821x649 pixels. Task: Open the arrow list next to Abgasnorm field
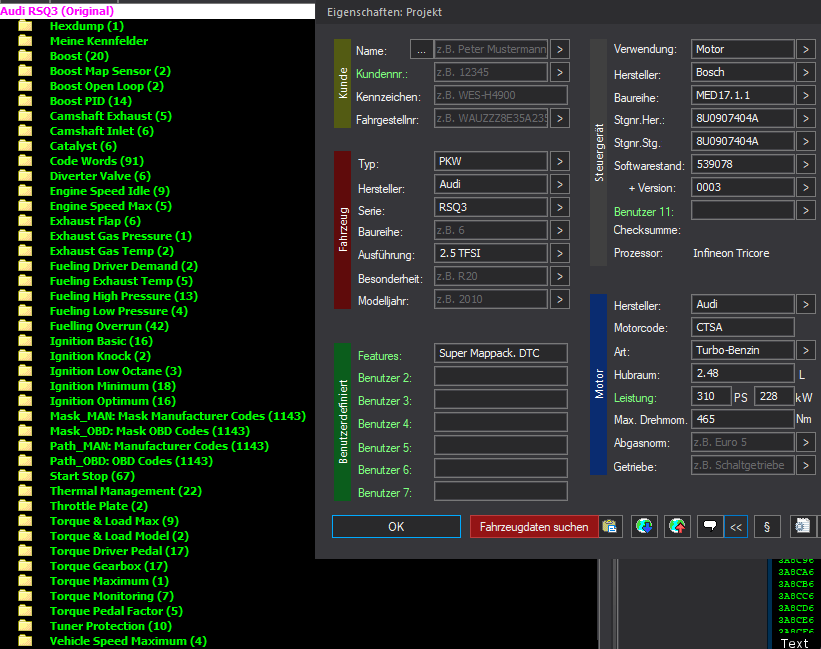click(806, 442)
